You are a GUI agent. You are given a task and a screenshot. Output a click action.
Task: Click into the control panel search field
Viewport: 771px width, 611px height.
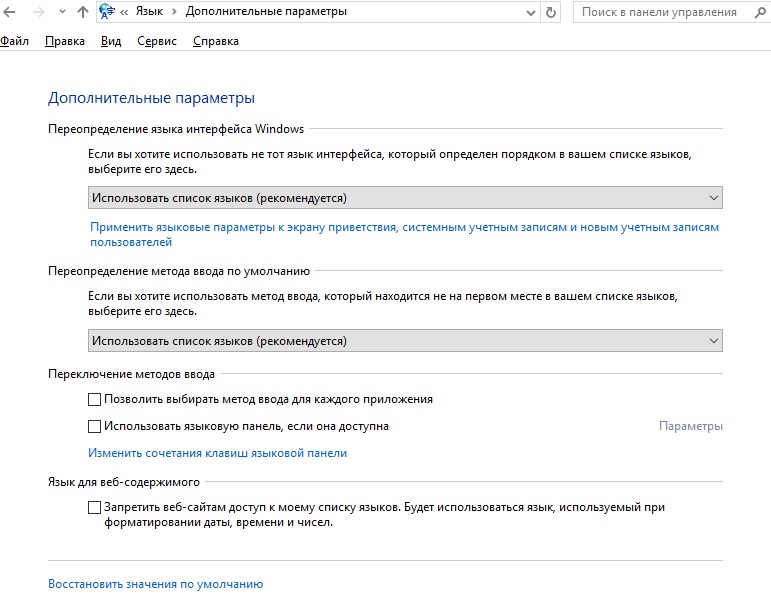tap(658, 13)
